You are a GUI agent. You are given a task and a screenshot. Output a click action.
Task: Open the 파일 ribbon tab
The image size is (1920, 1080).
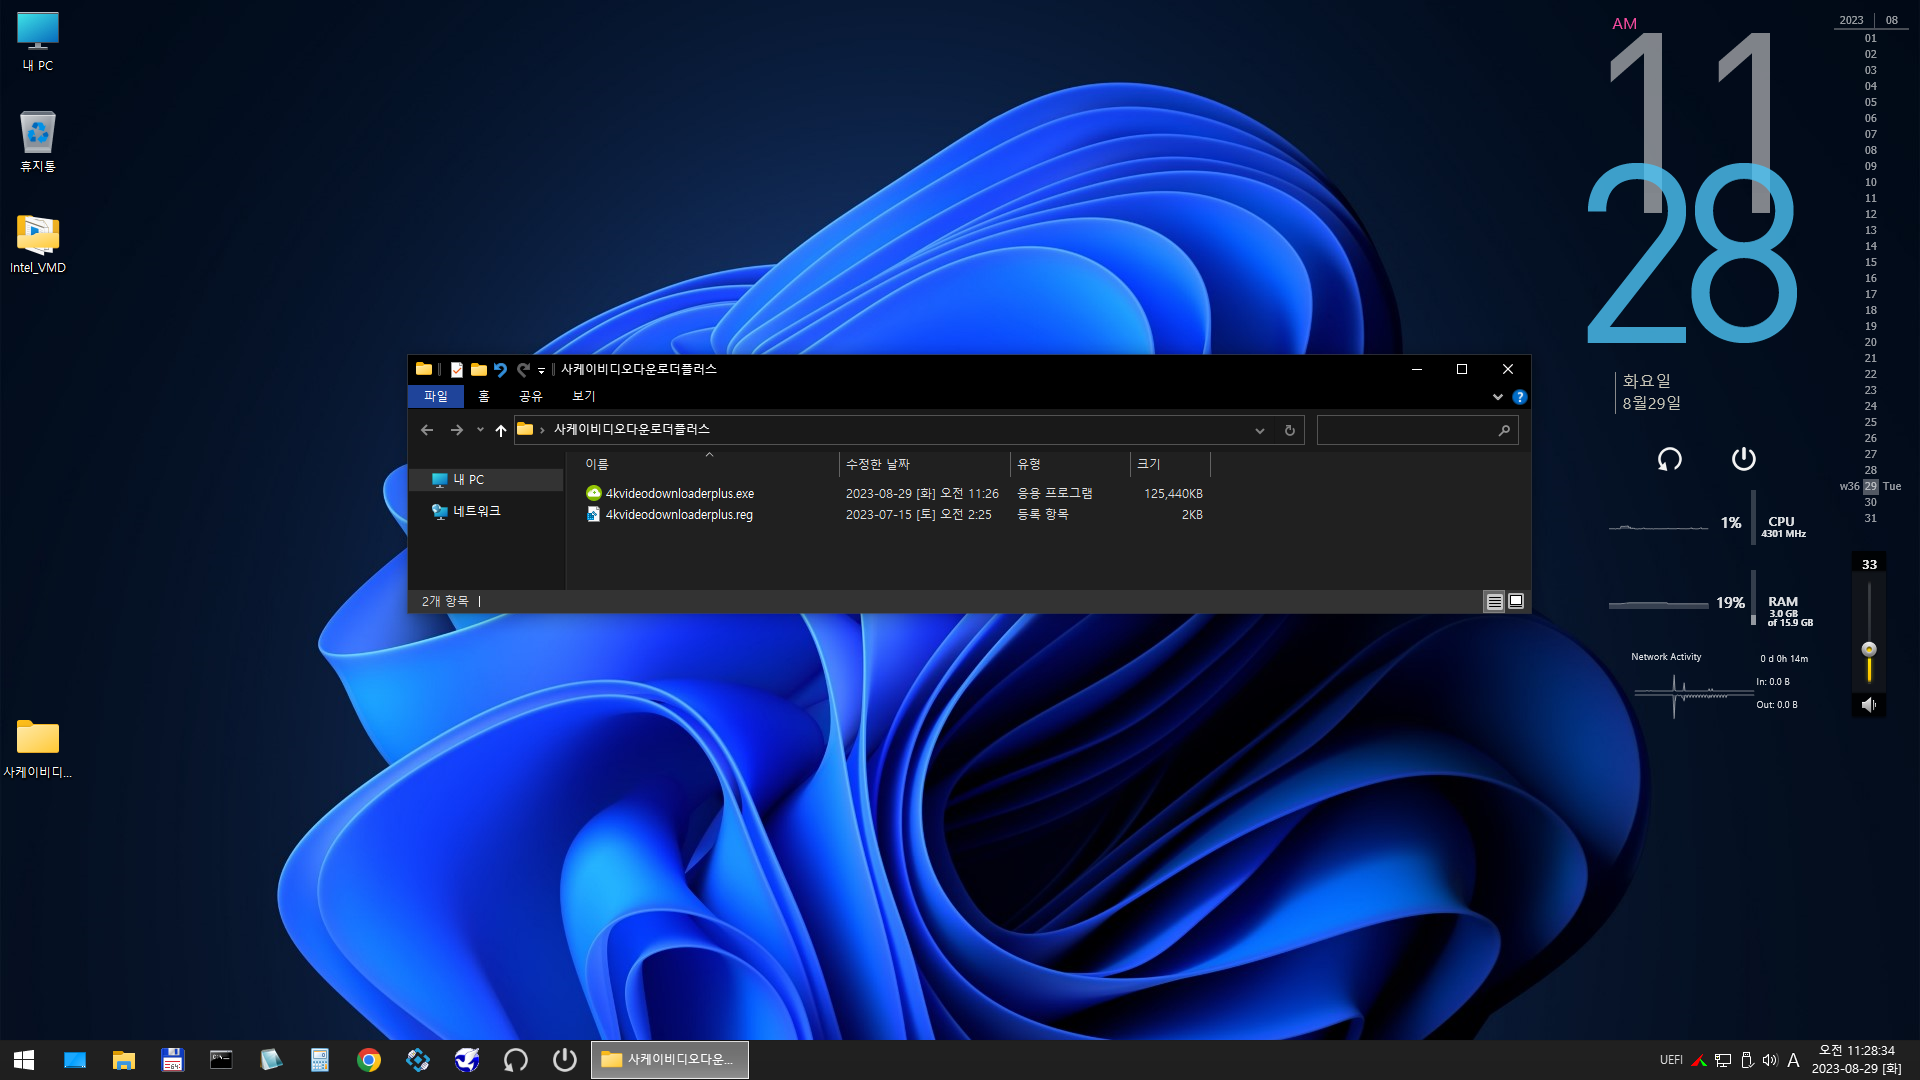pyautogui.click(x=436, y=396)
